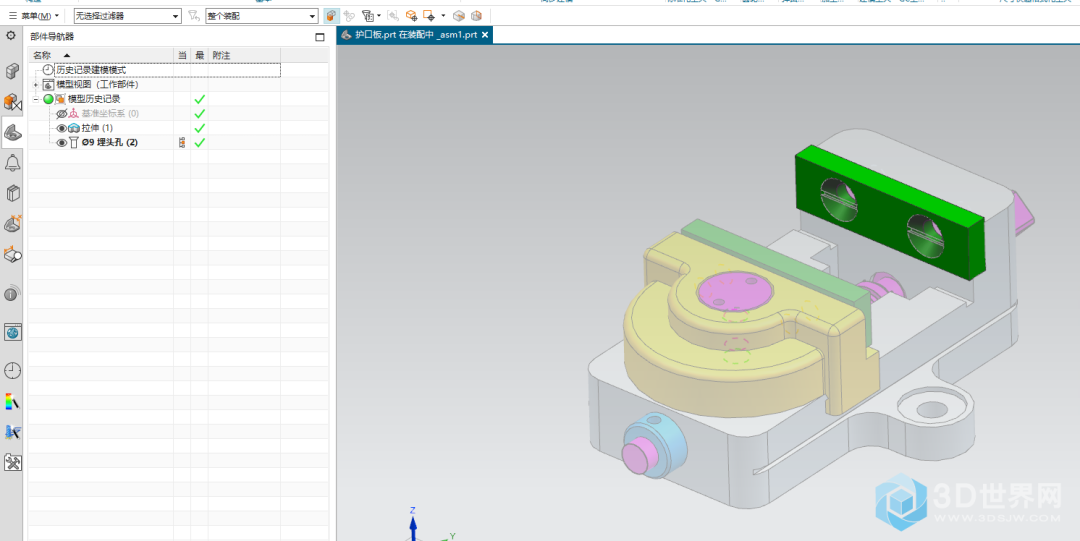Open the 菜单(M) menu
Image resolution: width=1080 pixels, height=541 pixels.
pyautogui.click(x=35, y=16)
